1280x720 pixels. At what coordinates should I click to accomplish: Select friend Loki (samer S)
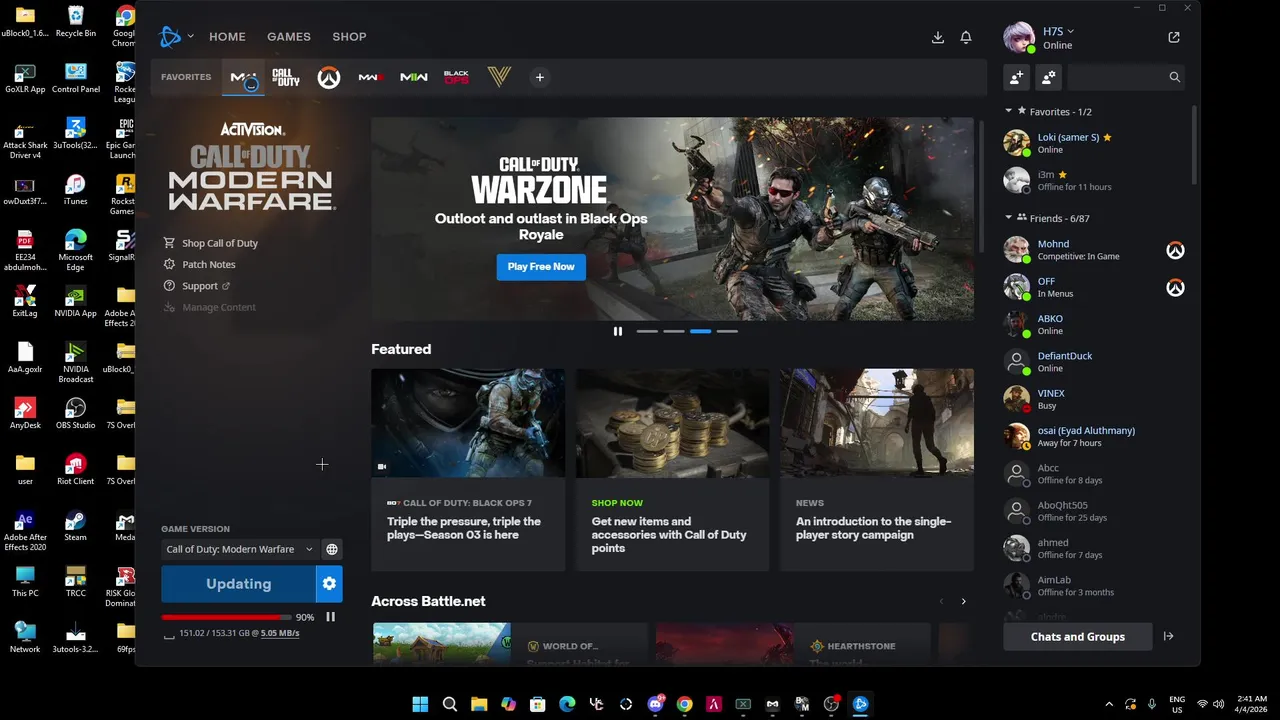pyautogui.click(x=1095, y=143)
